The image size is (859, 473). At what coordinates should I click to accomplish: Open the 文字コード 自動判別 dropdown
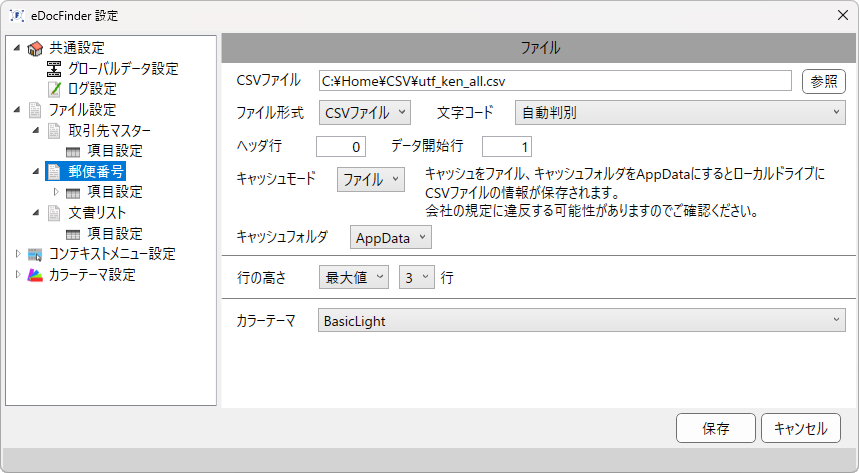(680, 112)
